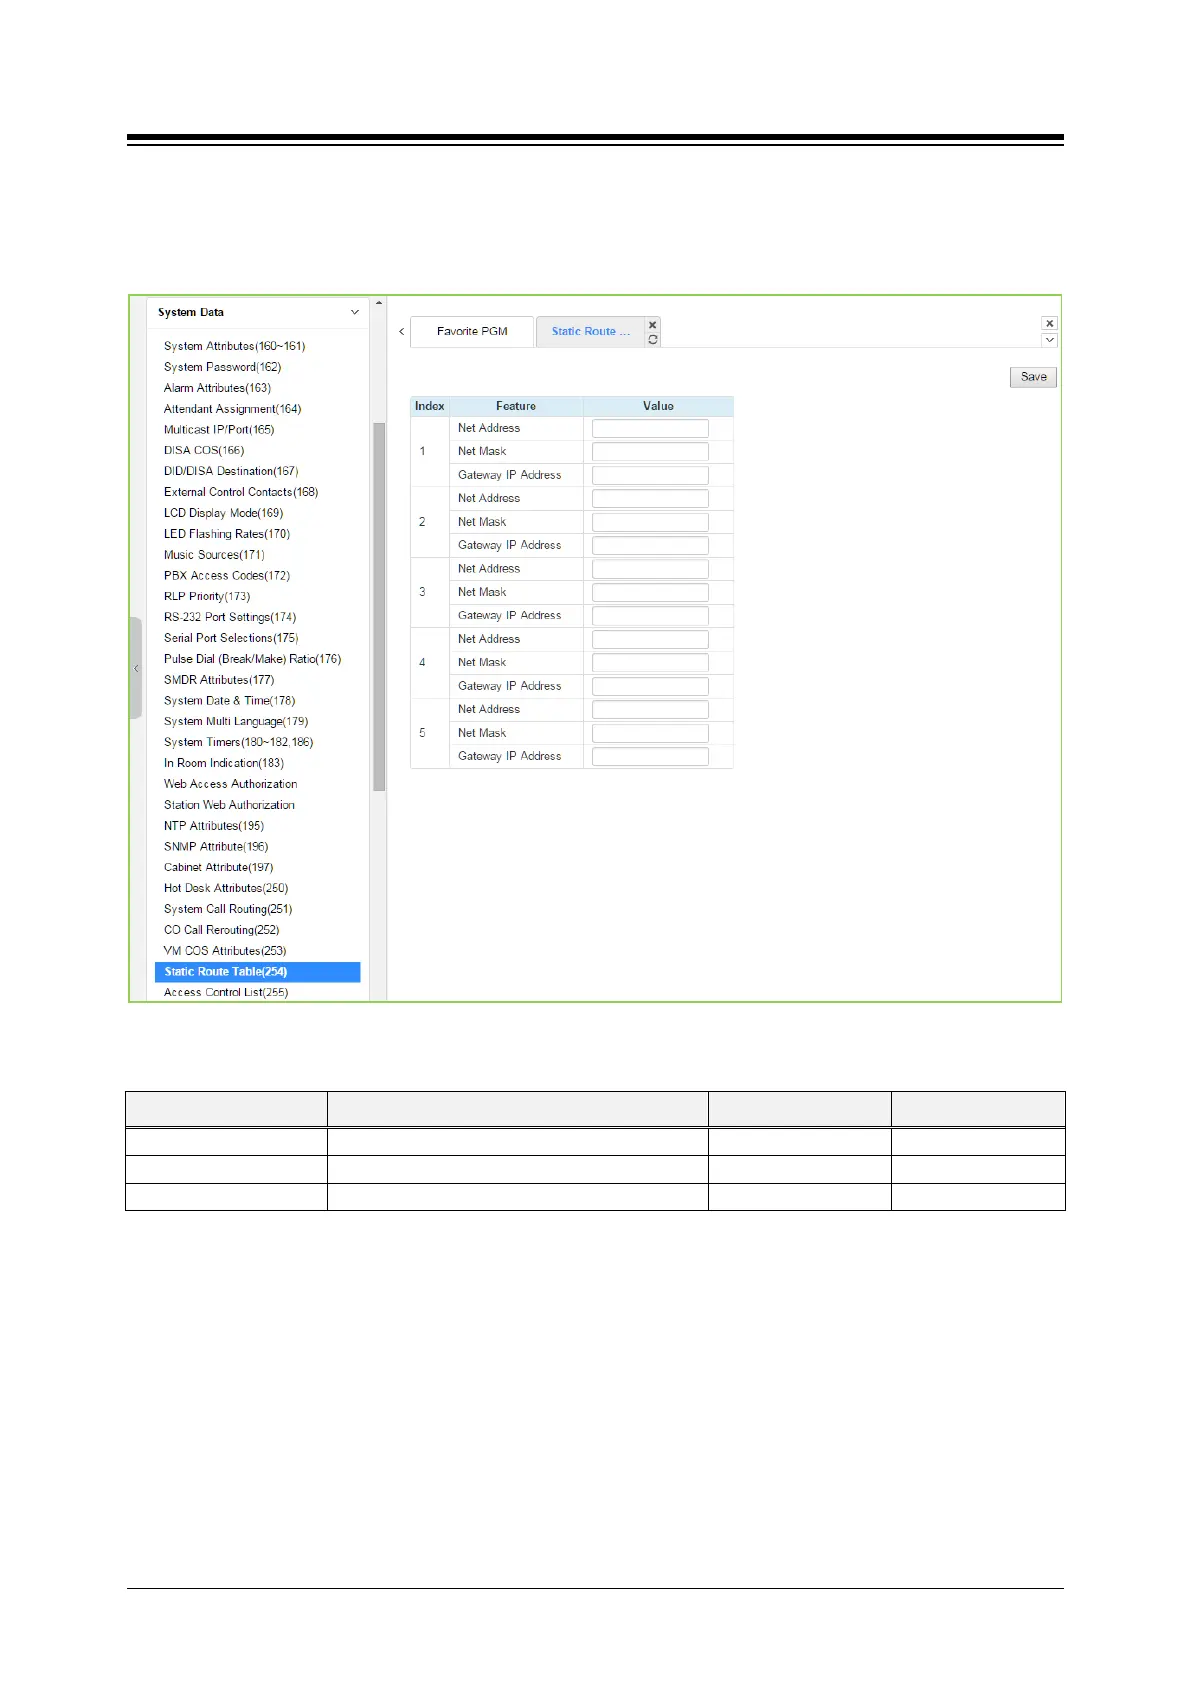The width and height of the screenshot is (1191, 1684).
Task: Collapse the System Data menu section
Action: pyautogui.click(x=354, y=312)
